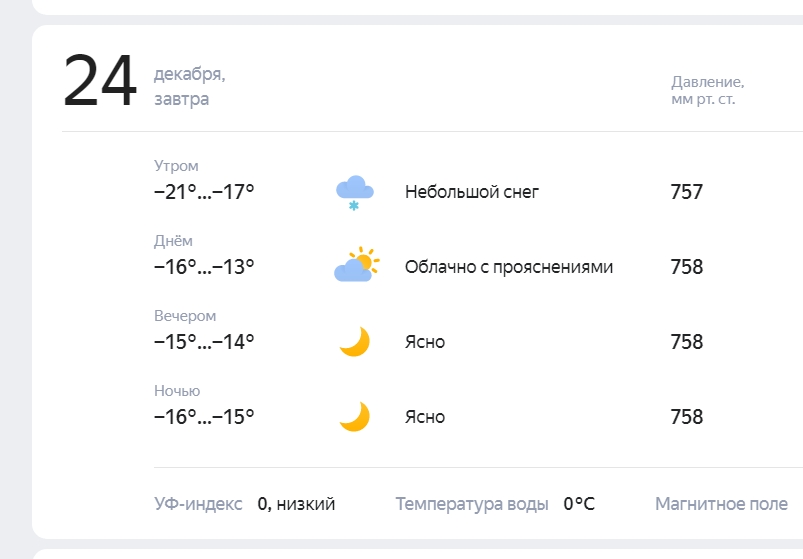Image resolution: width=803 pixels, height=559 pixels.
Task: Click the partly cloudy sun icon
Action: click(356, 264)
